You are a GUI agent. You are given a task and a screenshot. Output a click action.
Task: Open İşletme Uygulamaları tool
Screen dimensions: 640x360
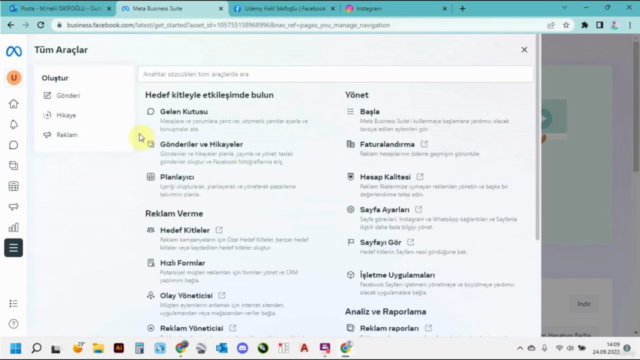click(397, 275)
